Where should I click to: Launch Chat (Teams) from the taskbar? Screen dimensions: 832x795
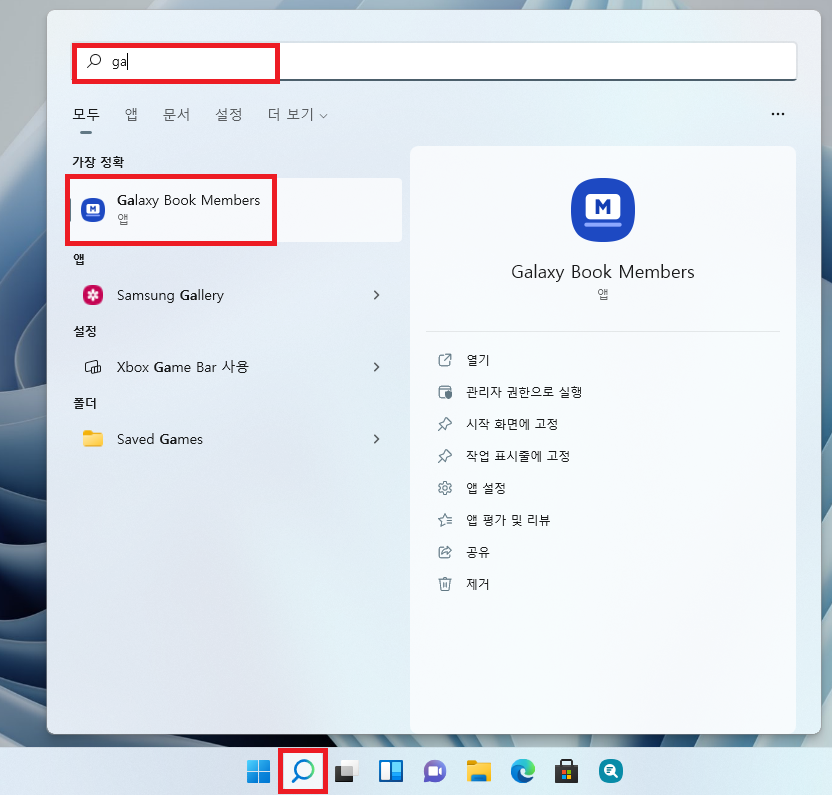pos(435,771)
